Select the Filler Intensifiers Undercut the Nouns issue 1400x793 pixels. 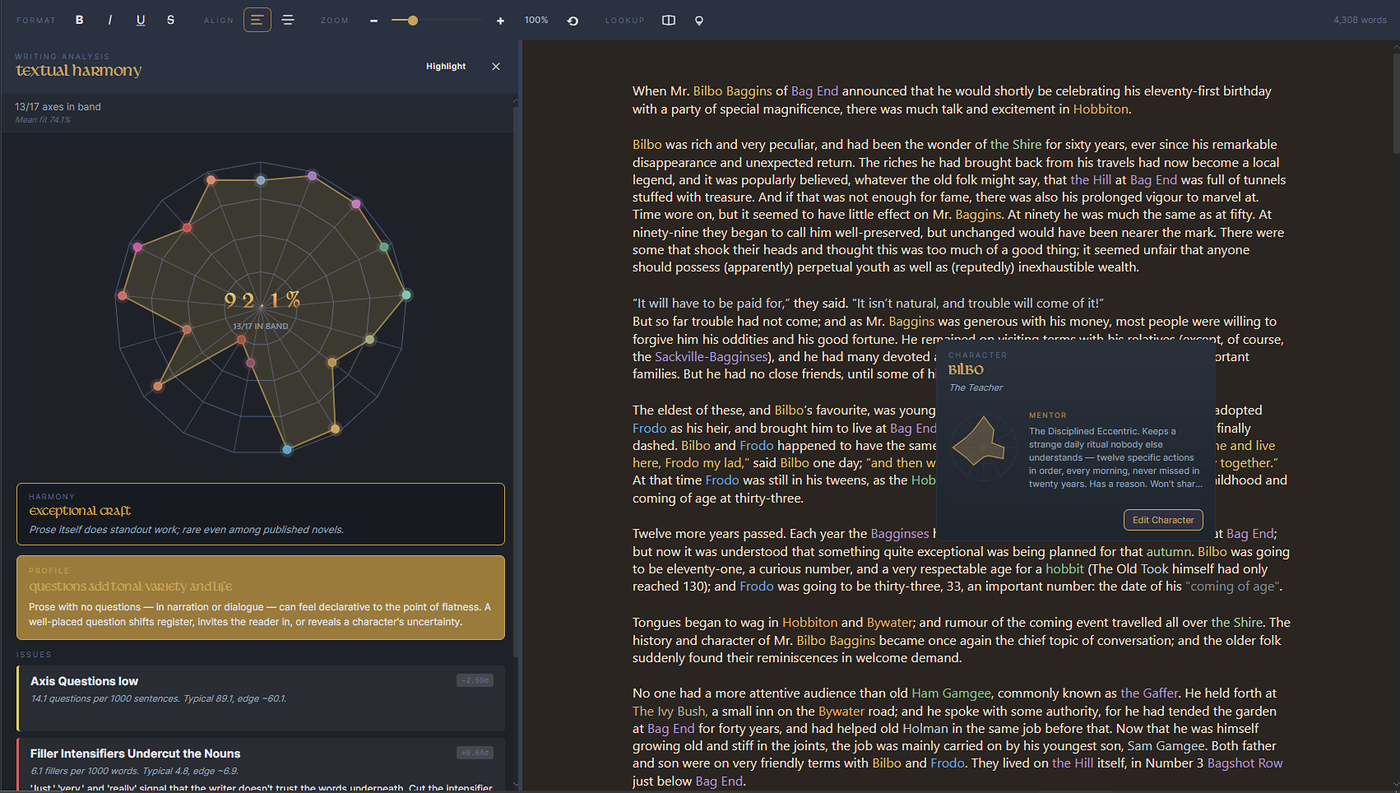tap(260, 765)
